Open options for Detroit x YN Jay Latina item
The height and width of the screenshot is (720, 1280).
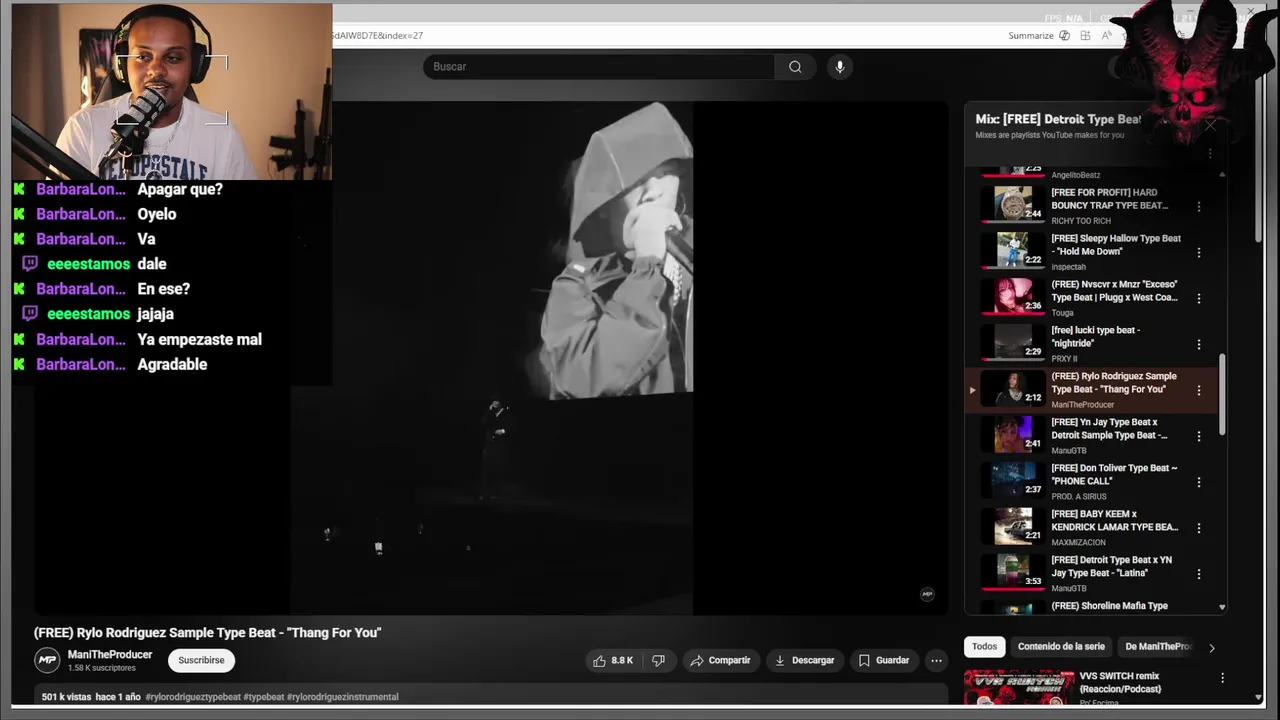tap(1199, 575)
